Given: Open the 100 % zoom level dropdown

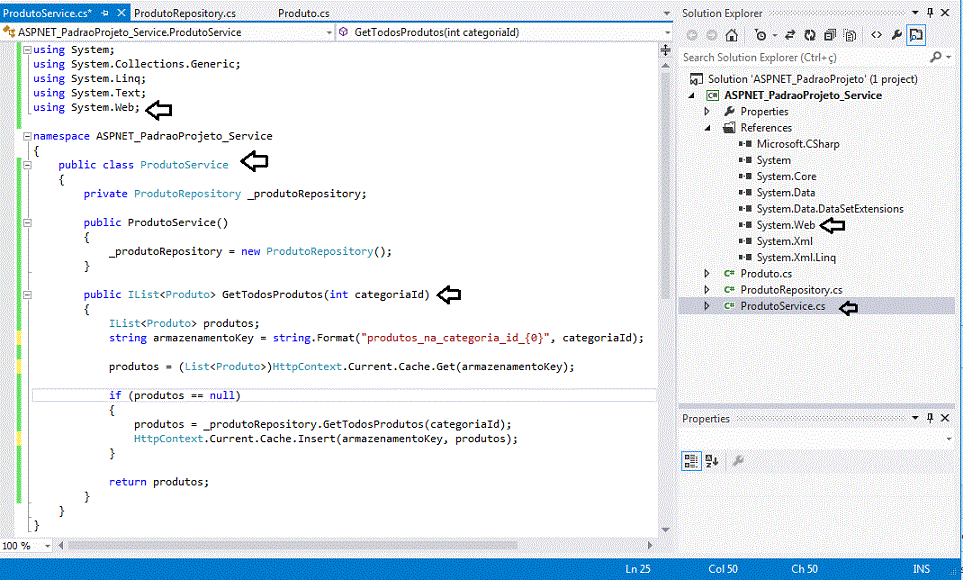Looking at the screenshot, I should coord(47,546).
